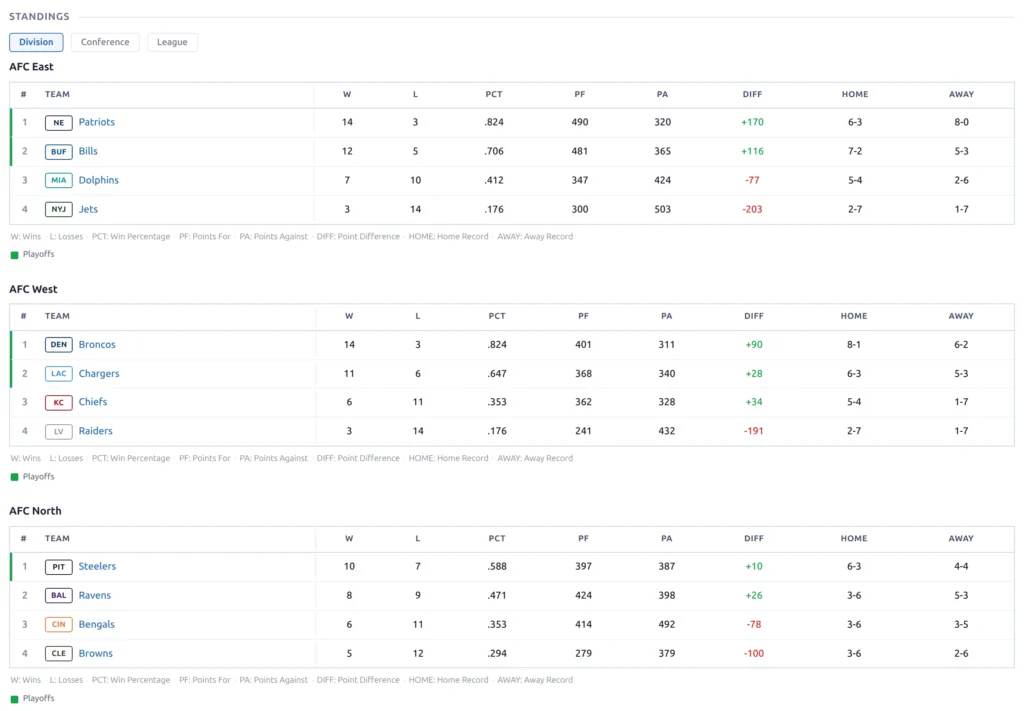This screenshot has height=711, width=1024.
Task: Click the Playoffs legend under AFC West
Action: [33, 477]
